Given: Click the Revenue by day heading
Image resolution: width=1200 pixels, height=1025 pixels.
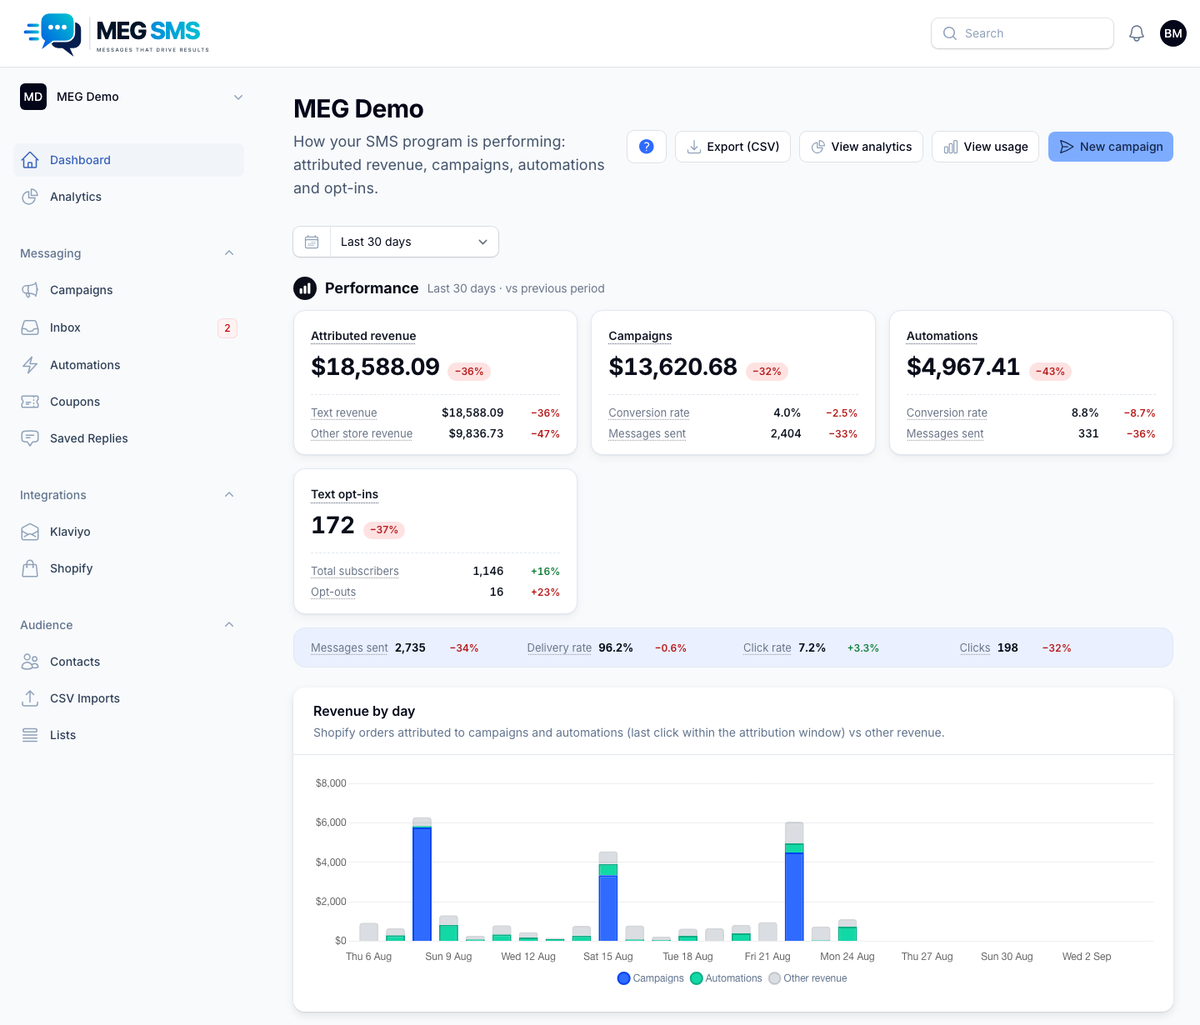Looking at the screenshot, I should tap(364, 711).
